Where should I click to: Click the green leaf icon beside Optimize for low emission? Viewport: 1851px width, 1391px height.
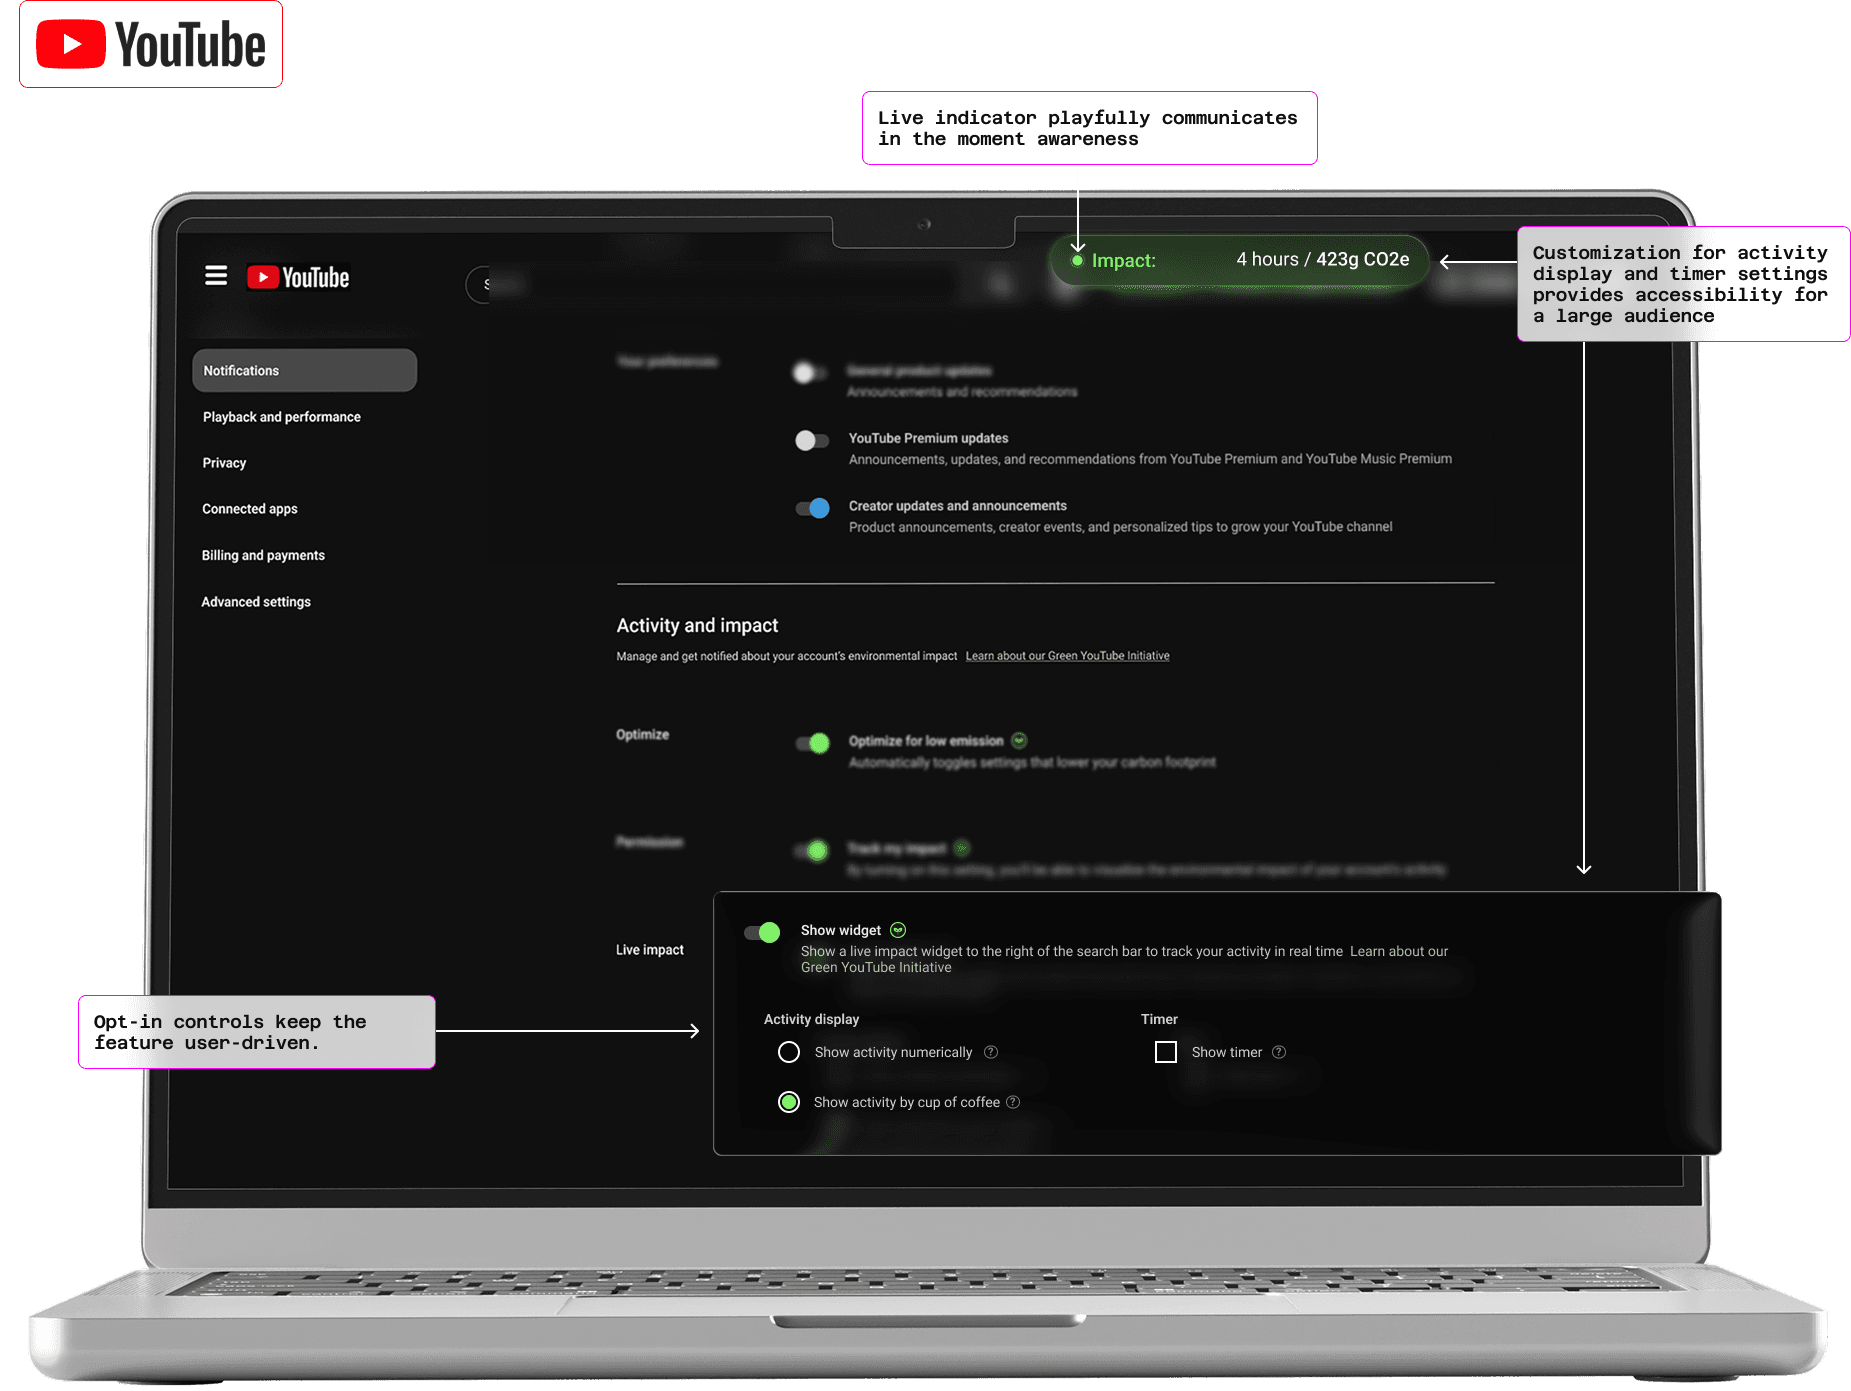[x=1019, y=741]
